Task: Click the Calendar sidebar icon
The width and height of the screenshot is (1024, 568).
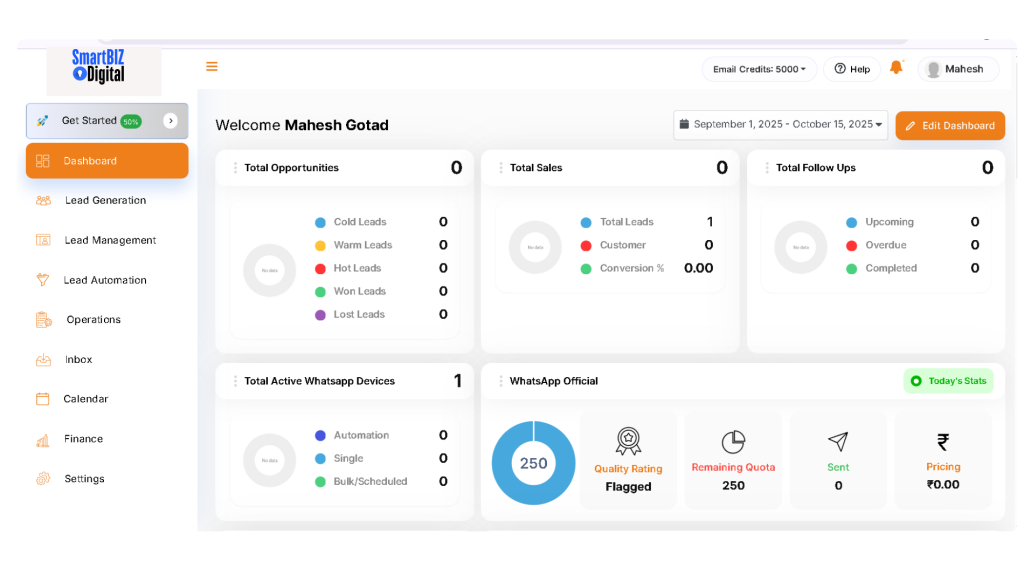Action: [x=43, y=399]
